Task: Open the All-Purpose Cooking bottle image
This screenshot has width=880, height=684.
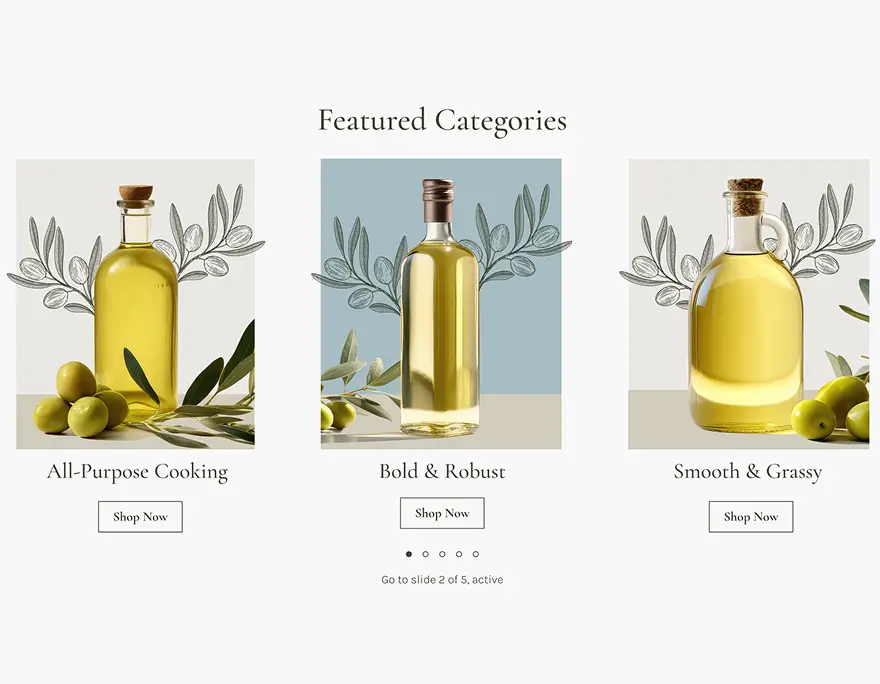Action: click(135, 304)
